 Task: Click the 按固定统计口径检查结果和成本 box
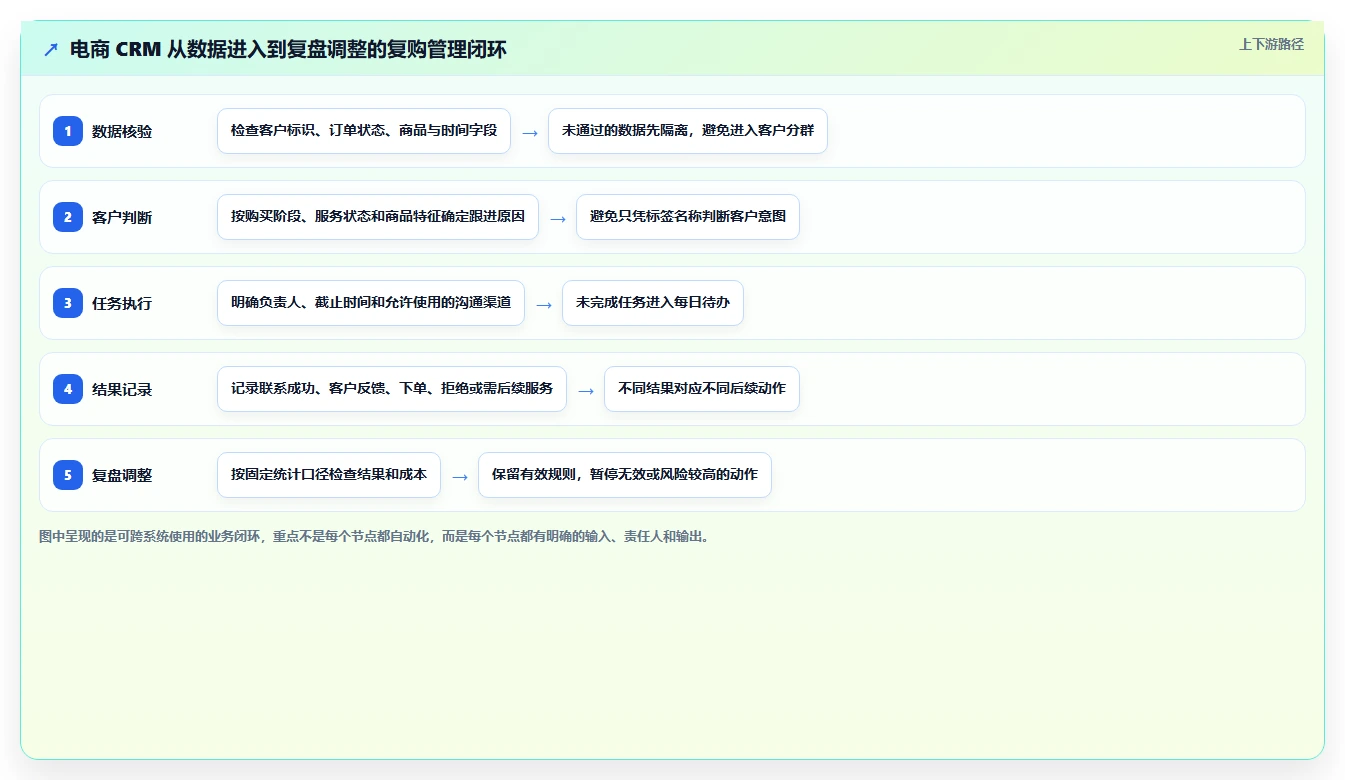point(329,475)
